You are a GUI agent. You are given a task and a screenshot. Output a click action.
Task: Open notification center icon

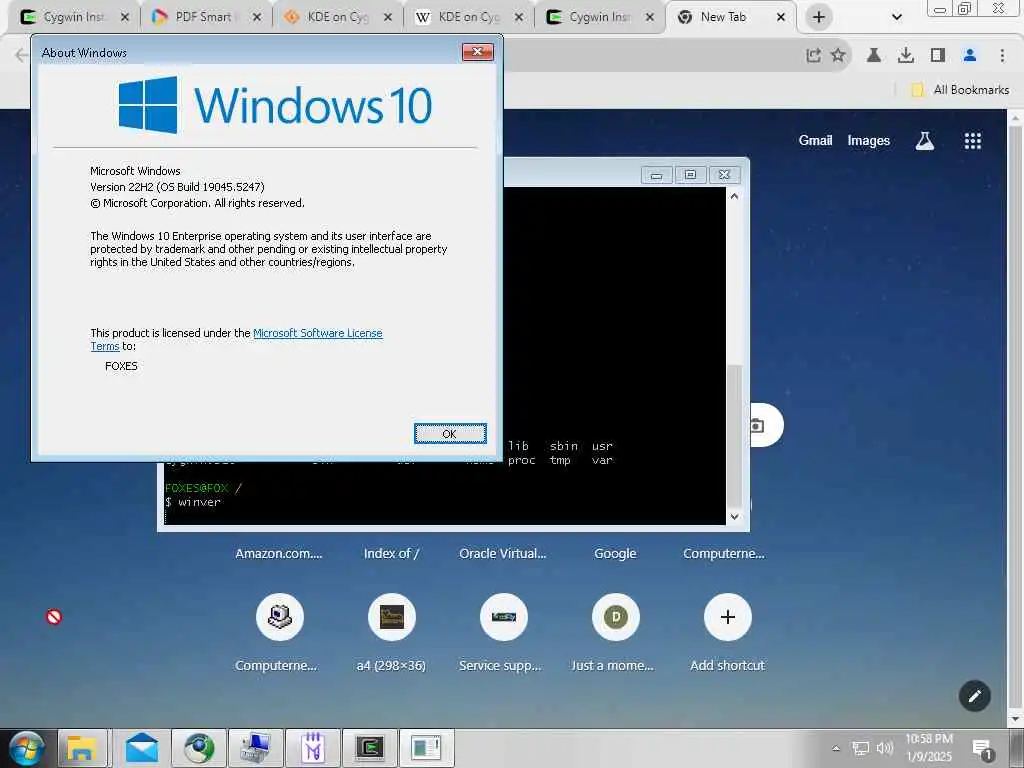[x=982, y=749]
